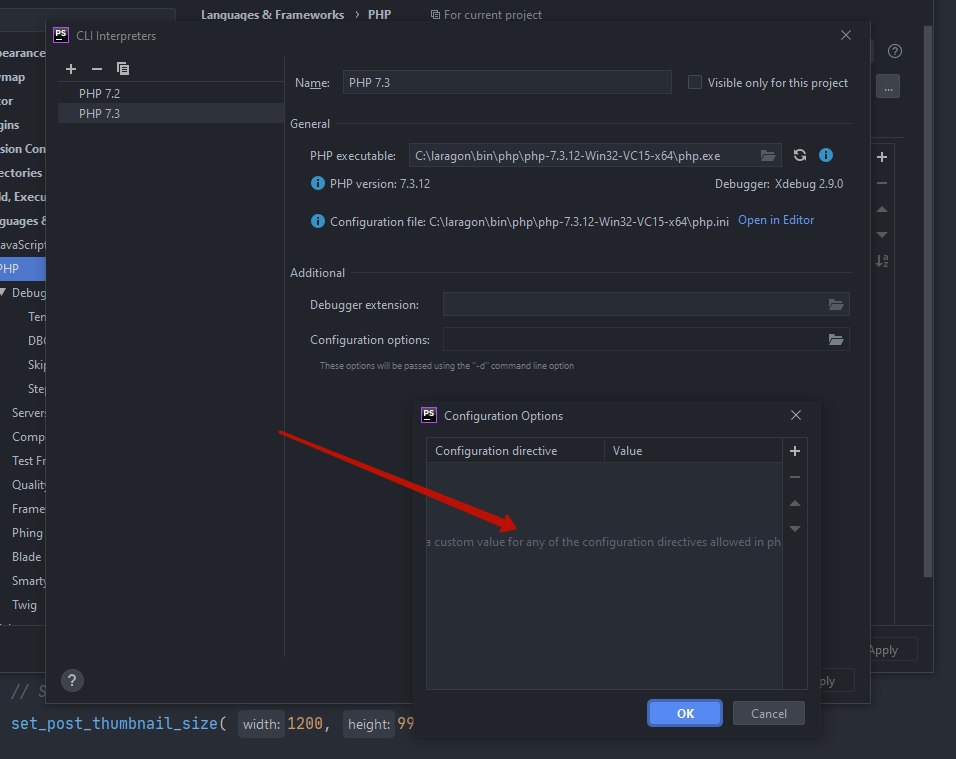The image size is (956, 759).
Task: Add a new CLI interpreter
Action: (71, 69)
